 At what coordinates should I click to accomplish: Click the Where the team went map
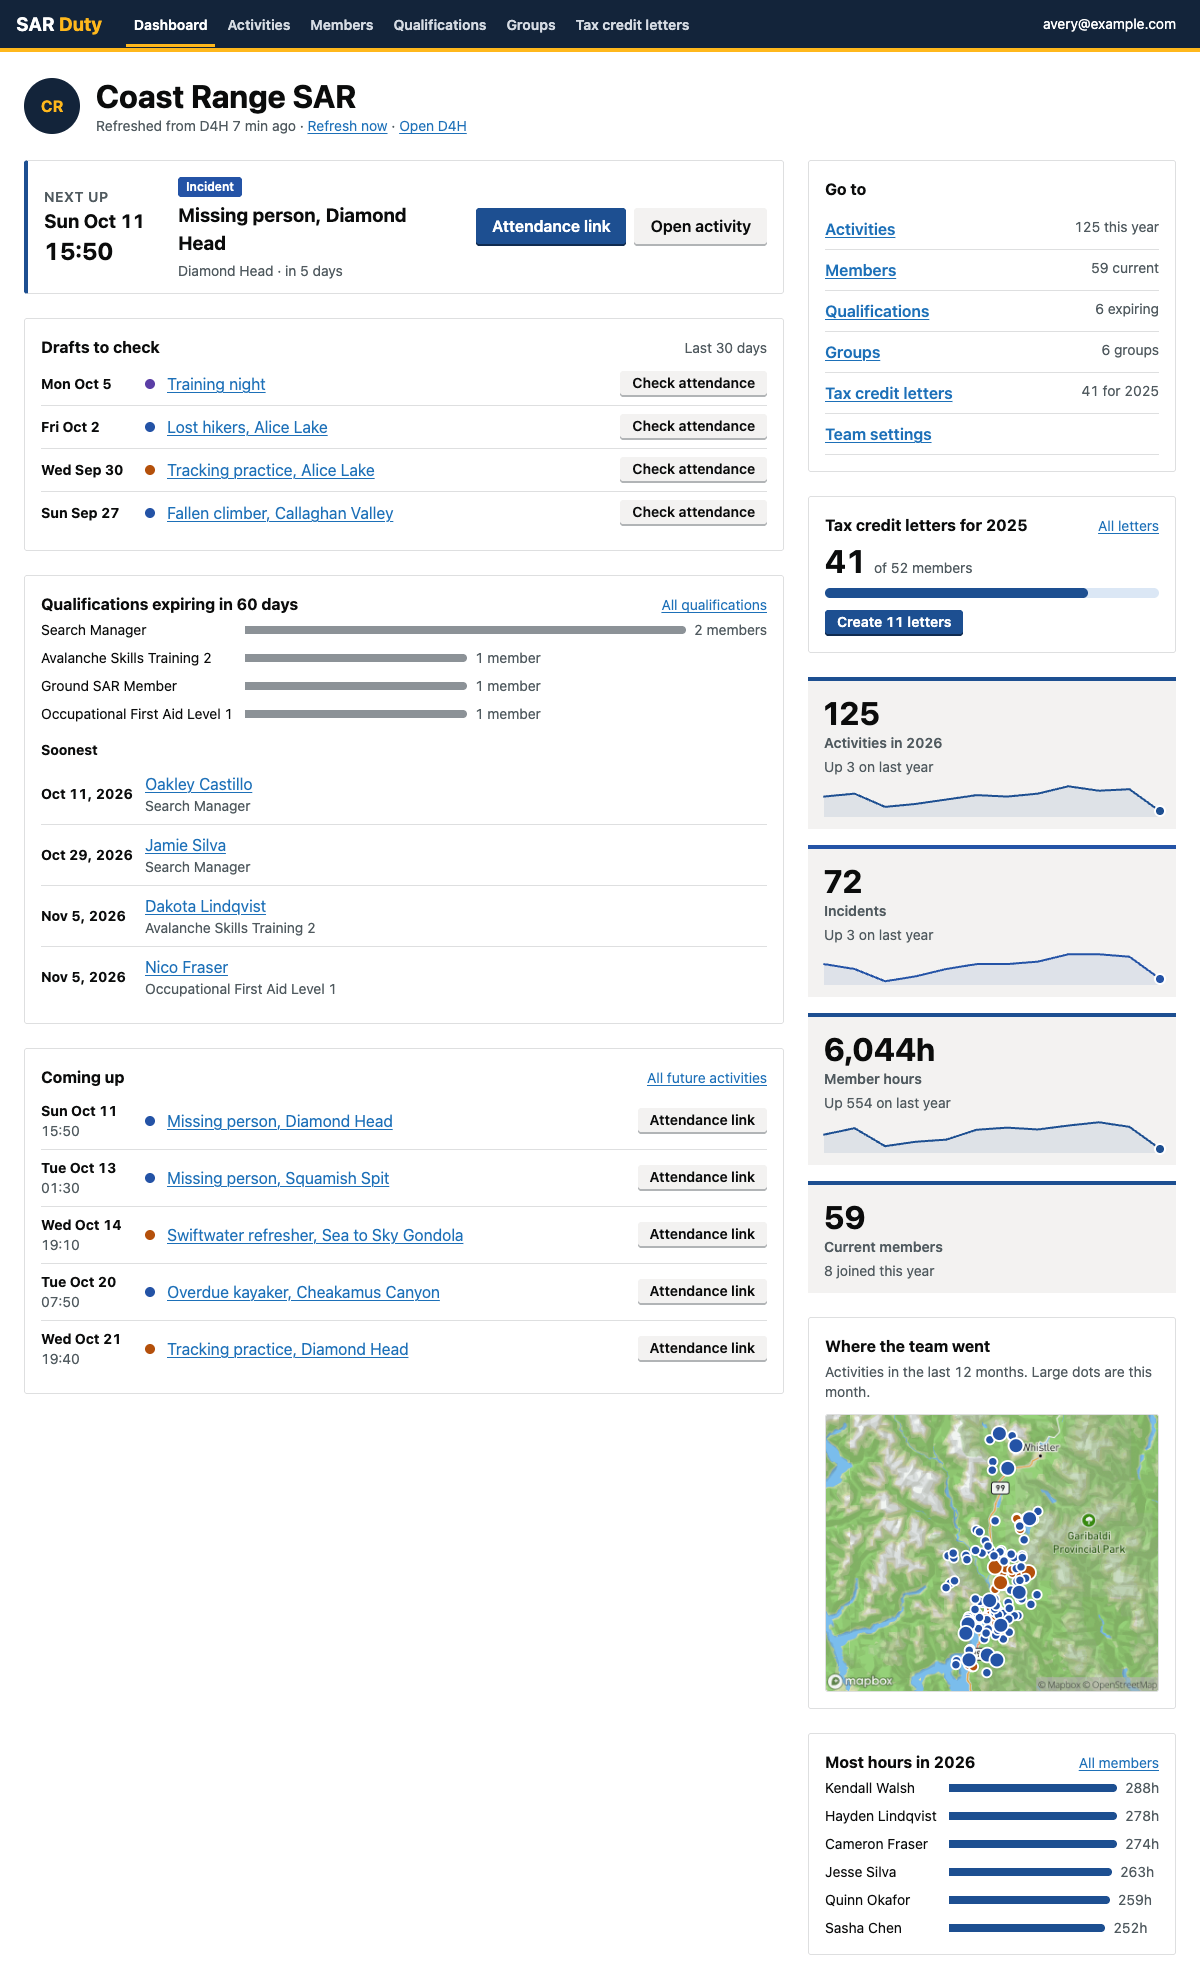pos(992,1553)
